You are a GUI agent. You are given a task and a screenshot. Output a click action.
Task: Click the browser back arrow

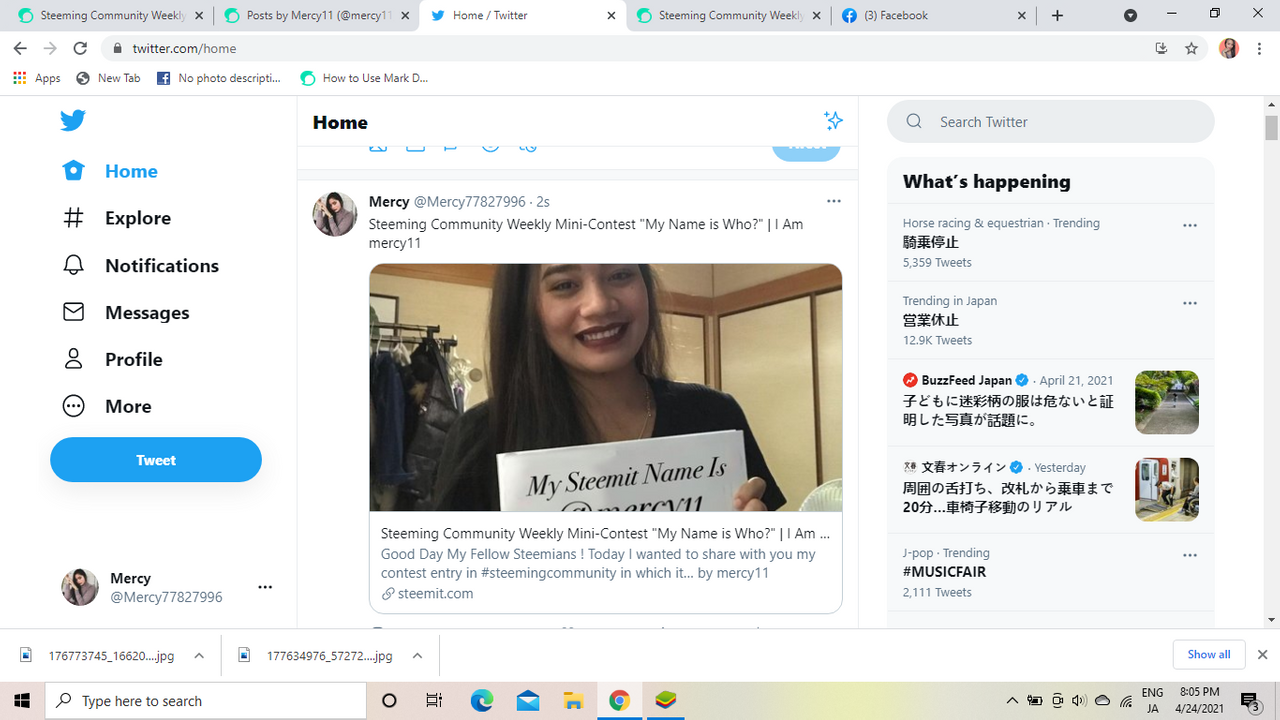pos(20,48)
